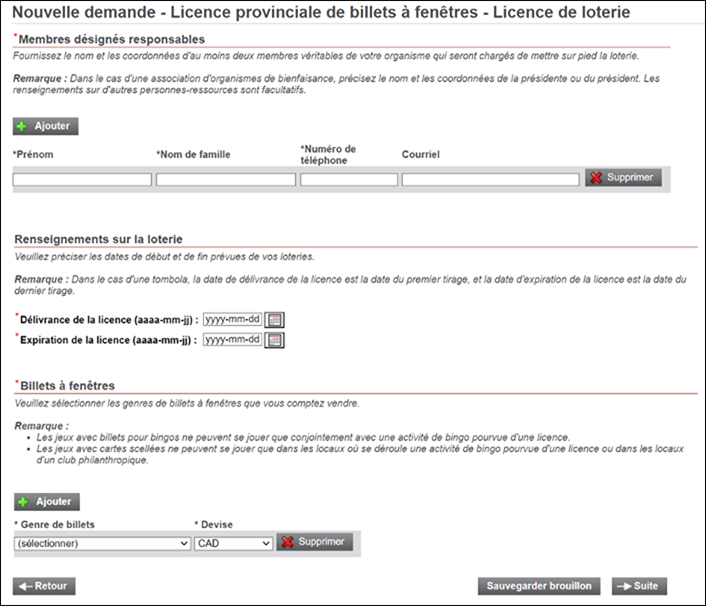Focus the Prénom input field

tap(82, 180)
